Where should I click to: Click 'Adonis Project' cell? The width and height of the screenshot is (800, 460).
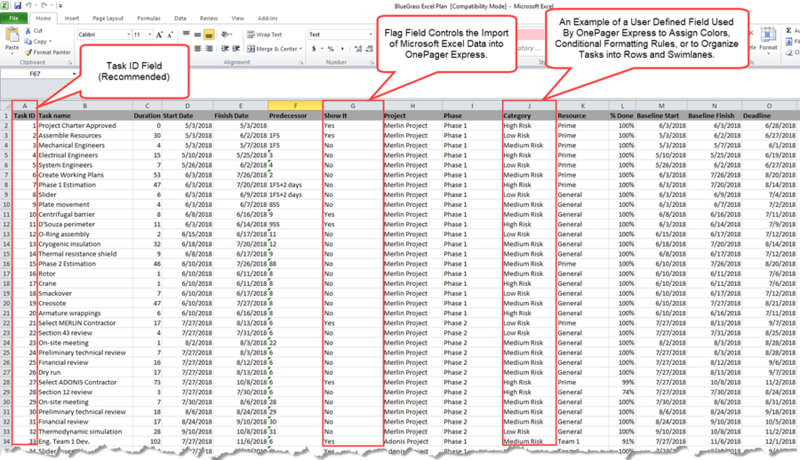(x=412, y=442)
